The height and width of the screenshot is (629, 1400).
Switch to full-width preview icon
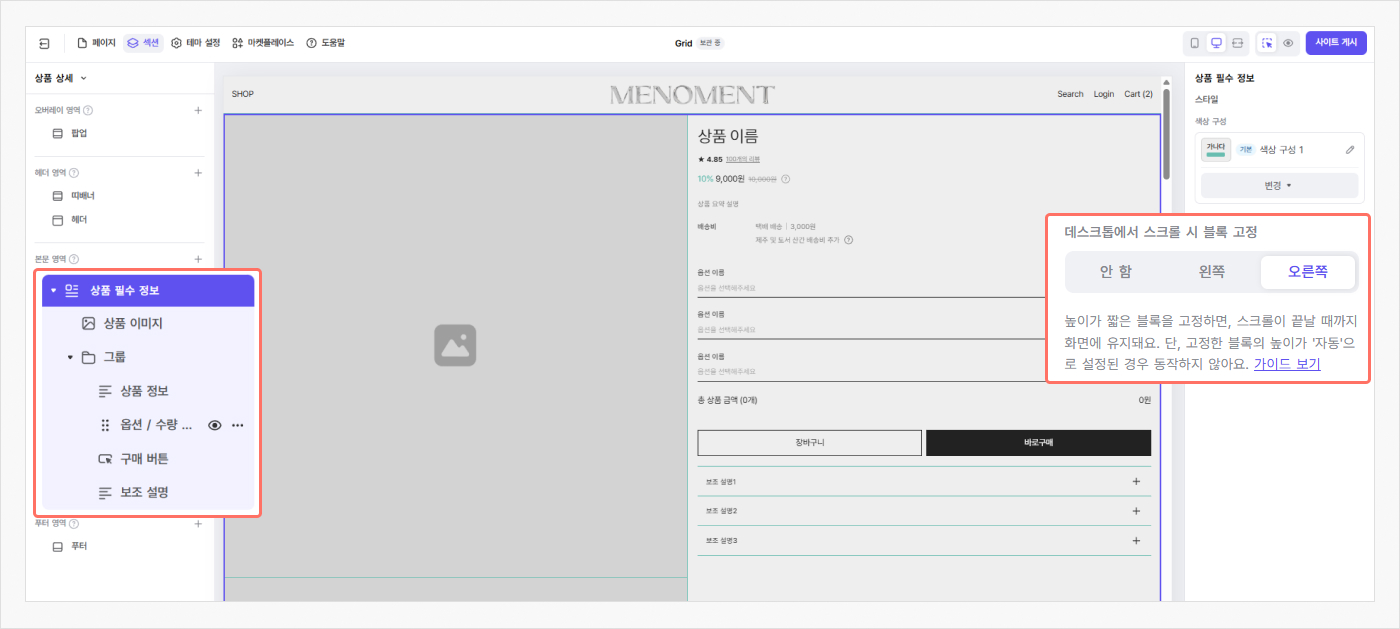[1238, 43]
